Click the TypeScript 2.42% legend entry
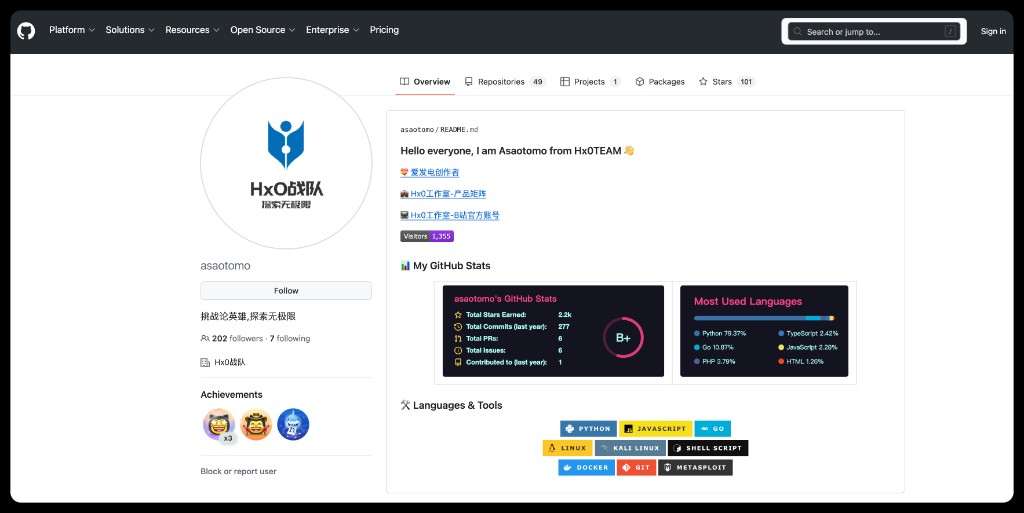This screenshot has height=513, width=1024. click(x=808, y=333)
